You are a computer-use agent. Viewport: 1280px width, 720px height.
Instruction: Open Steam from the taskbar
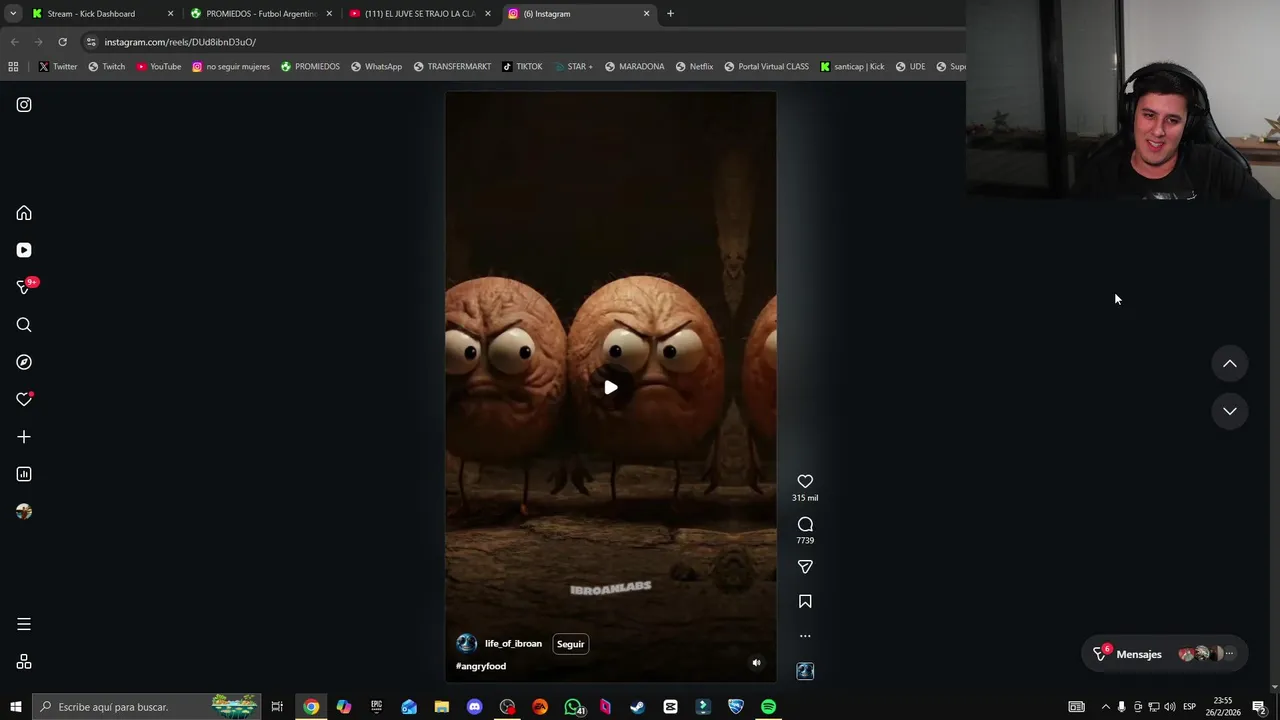(x=637, y=707)
